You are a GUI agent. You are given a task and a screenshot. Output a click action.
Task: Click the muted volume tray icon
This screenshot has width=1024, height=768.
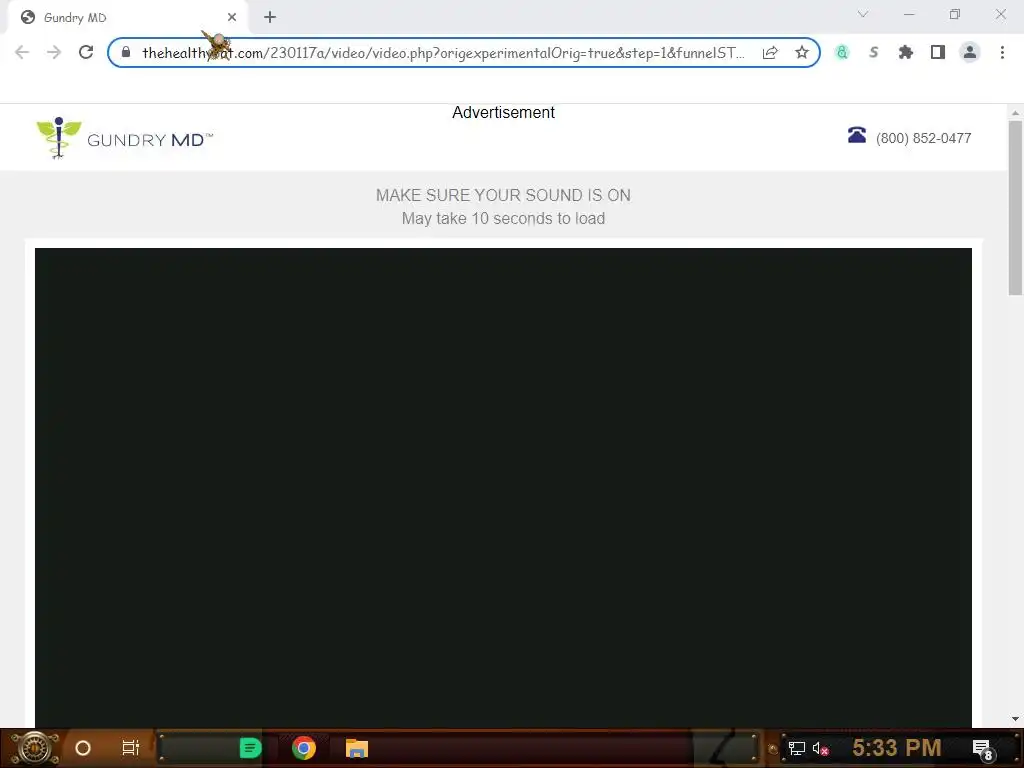point(820,749)
